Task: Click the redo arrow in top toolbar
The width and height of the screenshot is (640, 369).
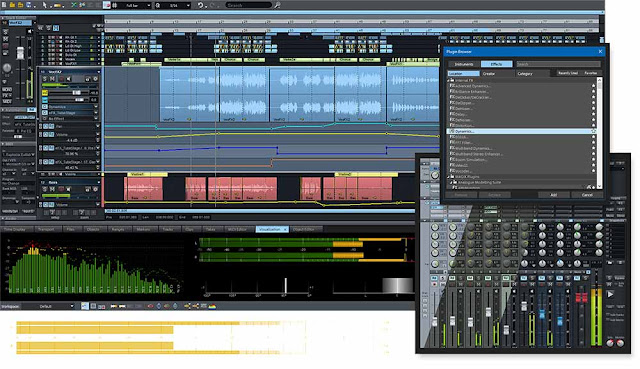Action: (212, 5)
